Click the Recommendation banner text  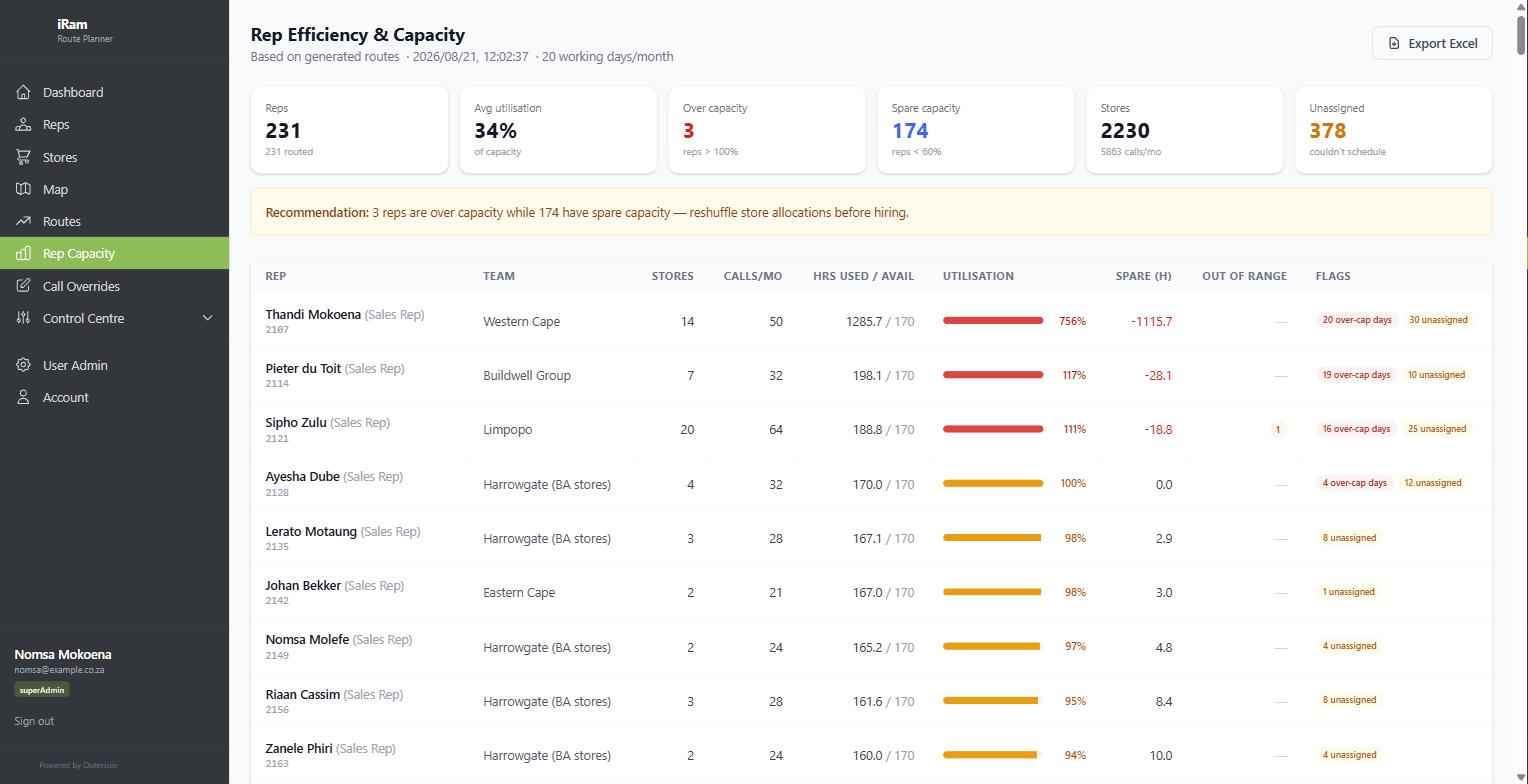[587, 212]
